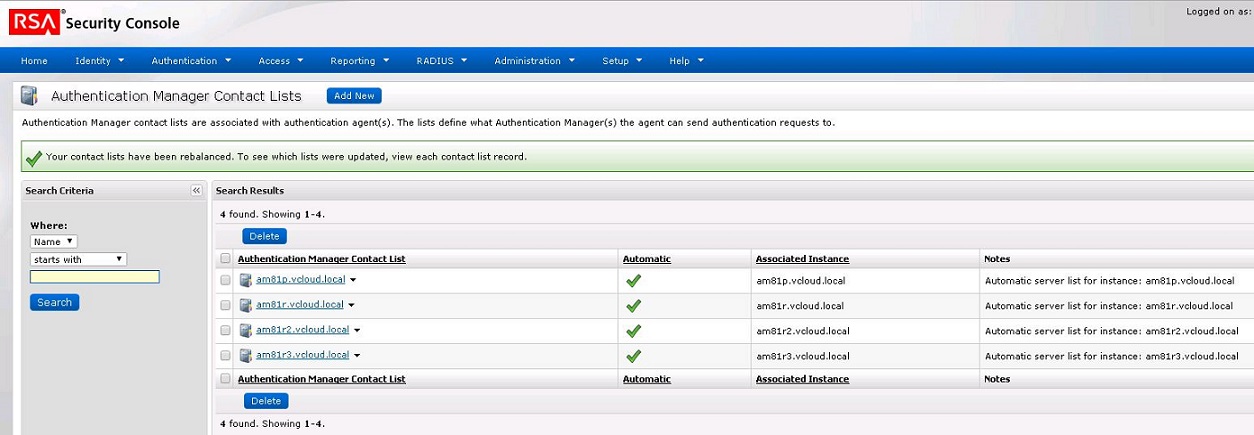Click the server icon next to am81r.vcloud.local
This screenshot has width=1254, height=435.
(x=246, y=306)
